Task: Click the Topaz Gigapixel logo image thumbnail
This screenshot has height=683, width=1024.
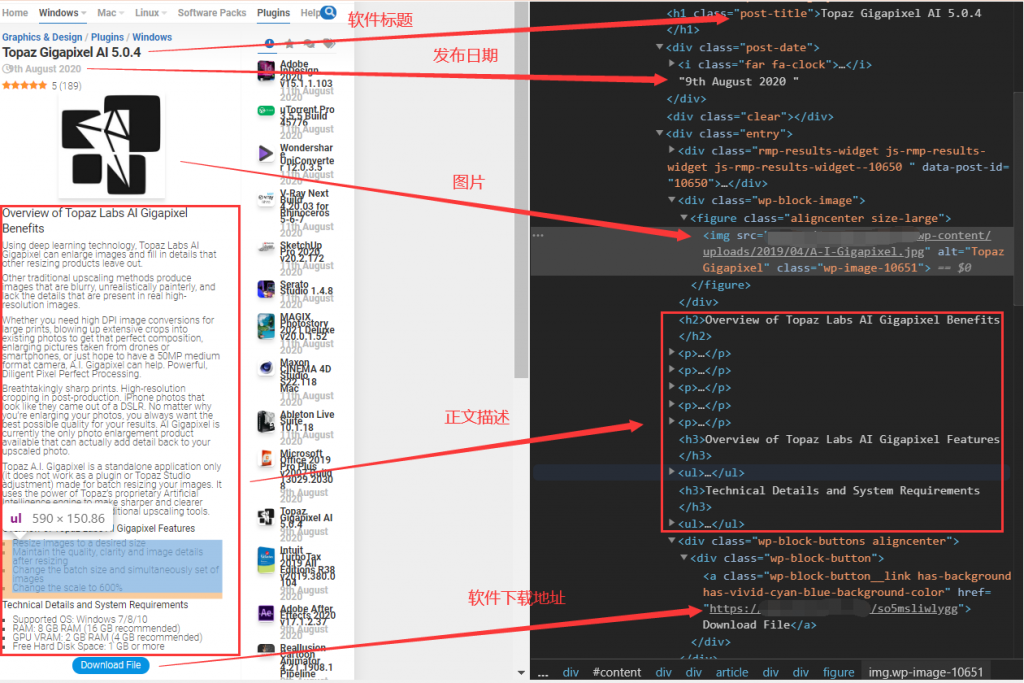Action: [x=111, y=144]
